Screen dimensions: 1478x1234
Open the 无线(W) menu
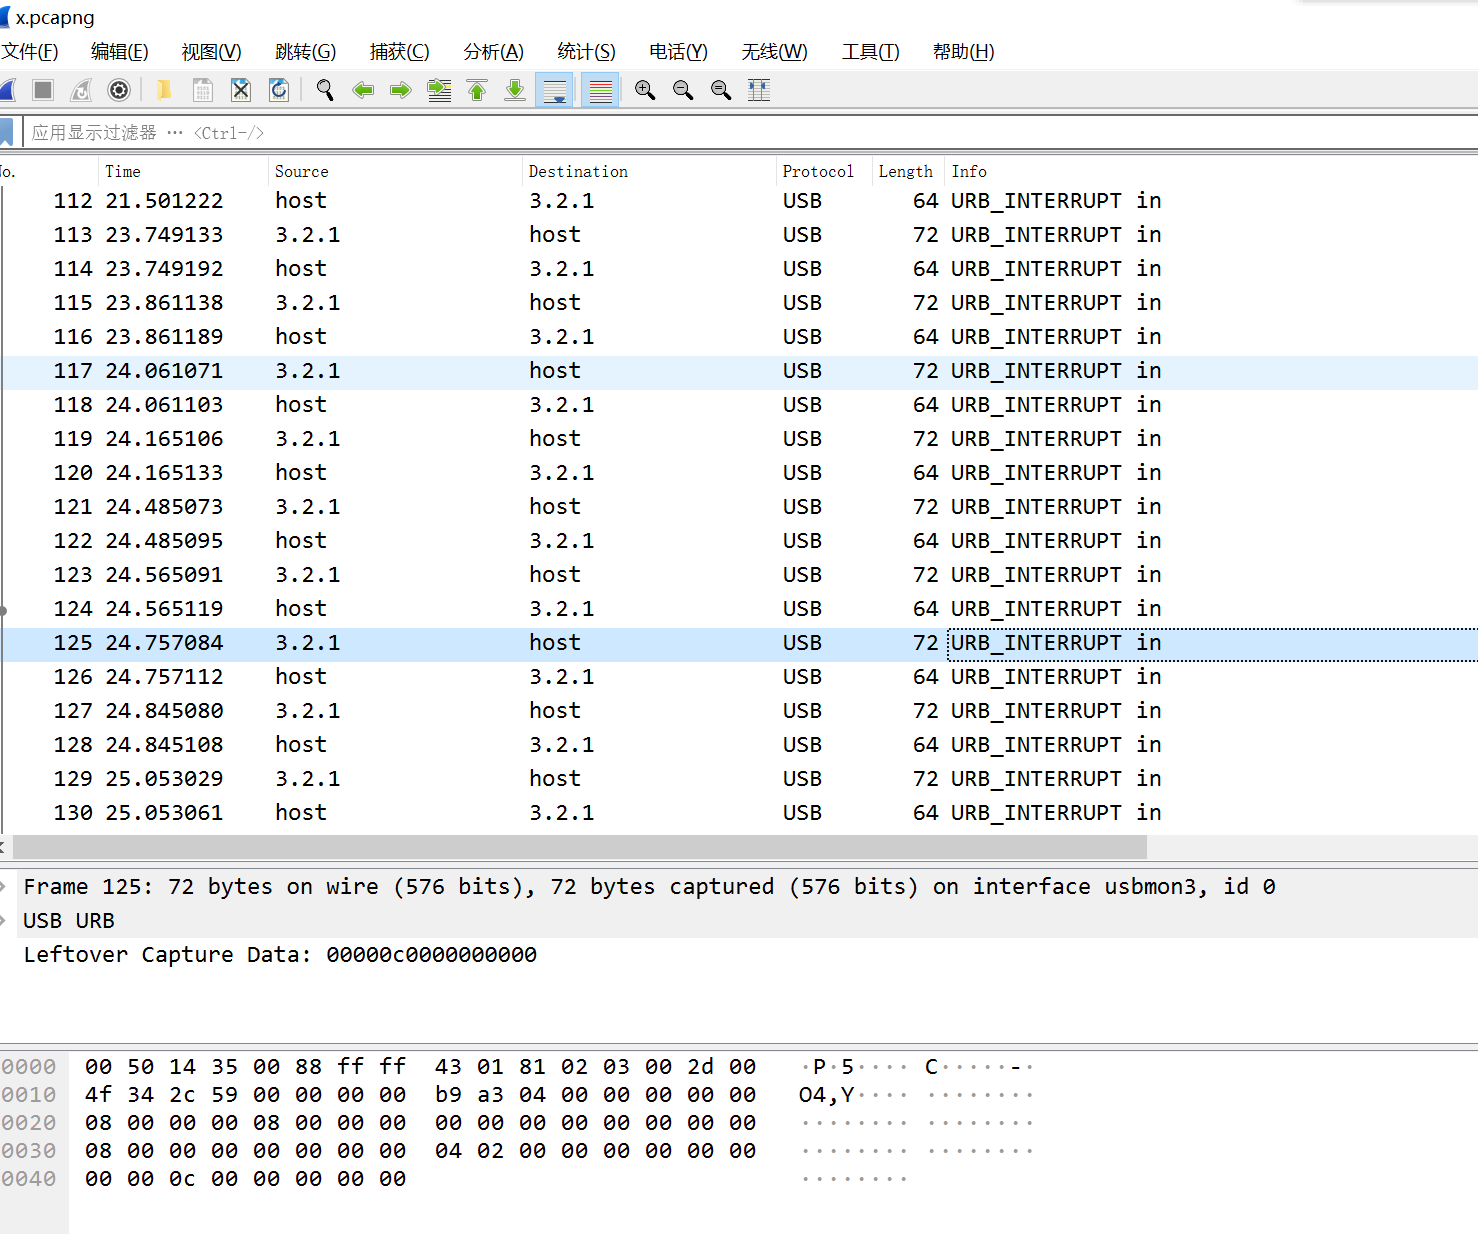point(774,52)
